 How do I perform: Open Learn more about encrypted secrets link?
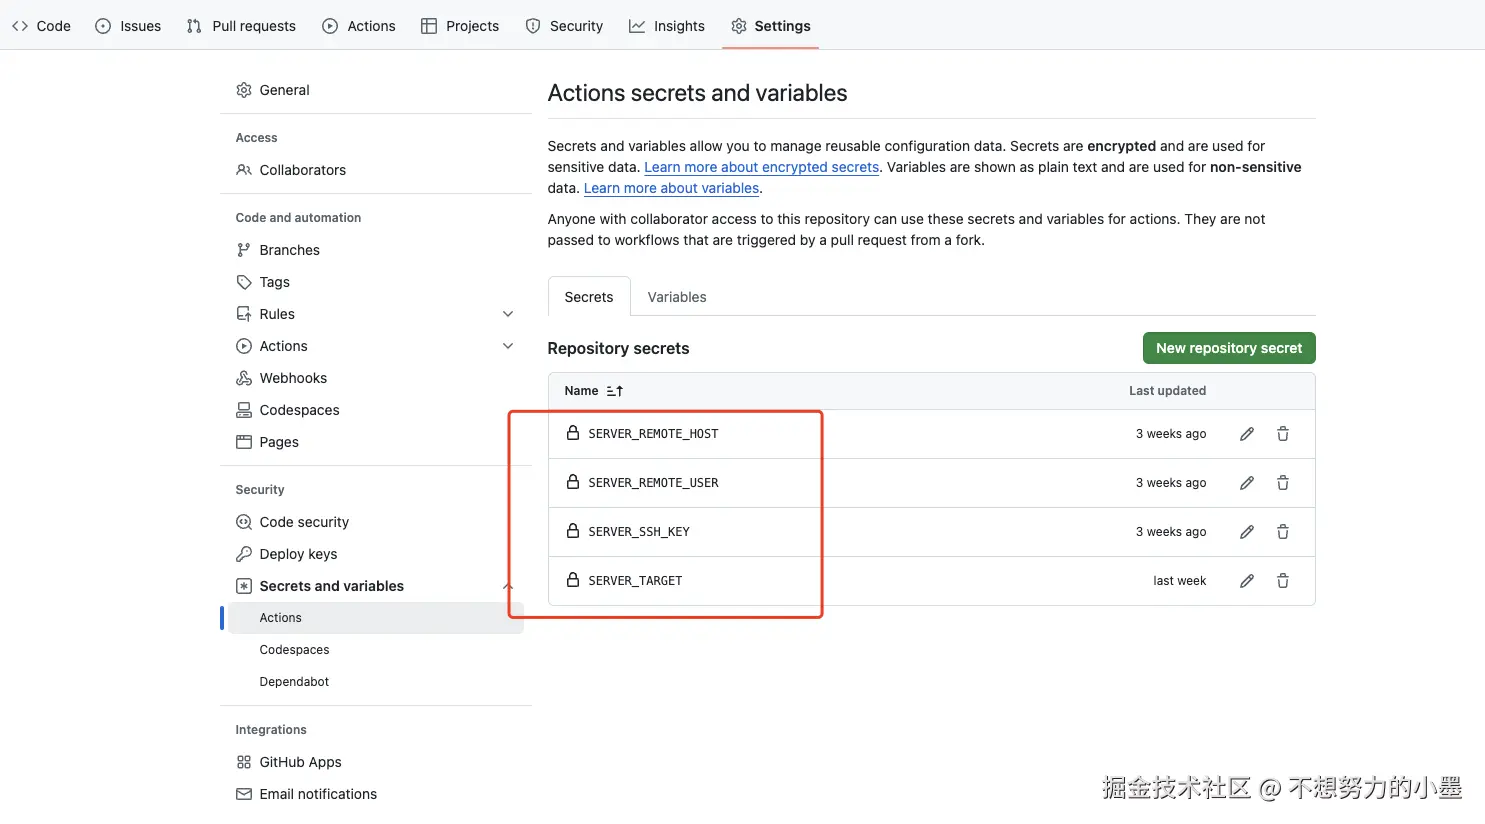point(761,167)
